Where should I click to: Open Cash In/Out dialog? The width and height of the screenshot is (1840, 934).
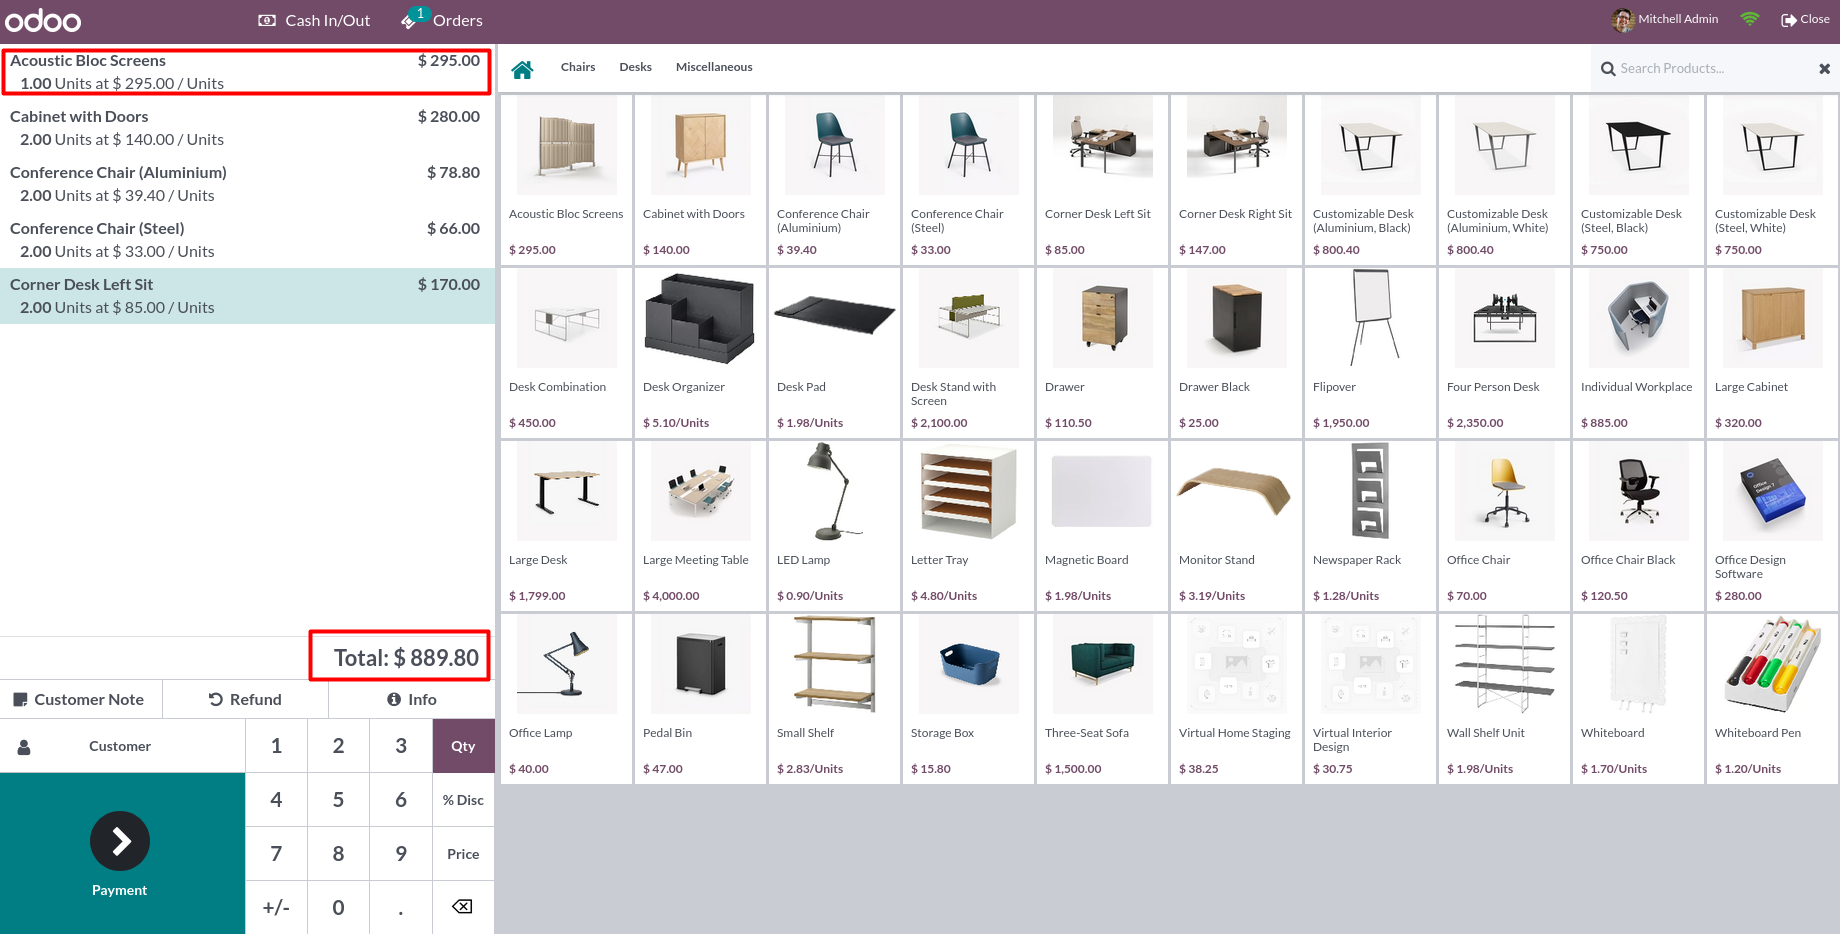(x=314, y=20)
